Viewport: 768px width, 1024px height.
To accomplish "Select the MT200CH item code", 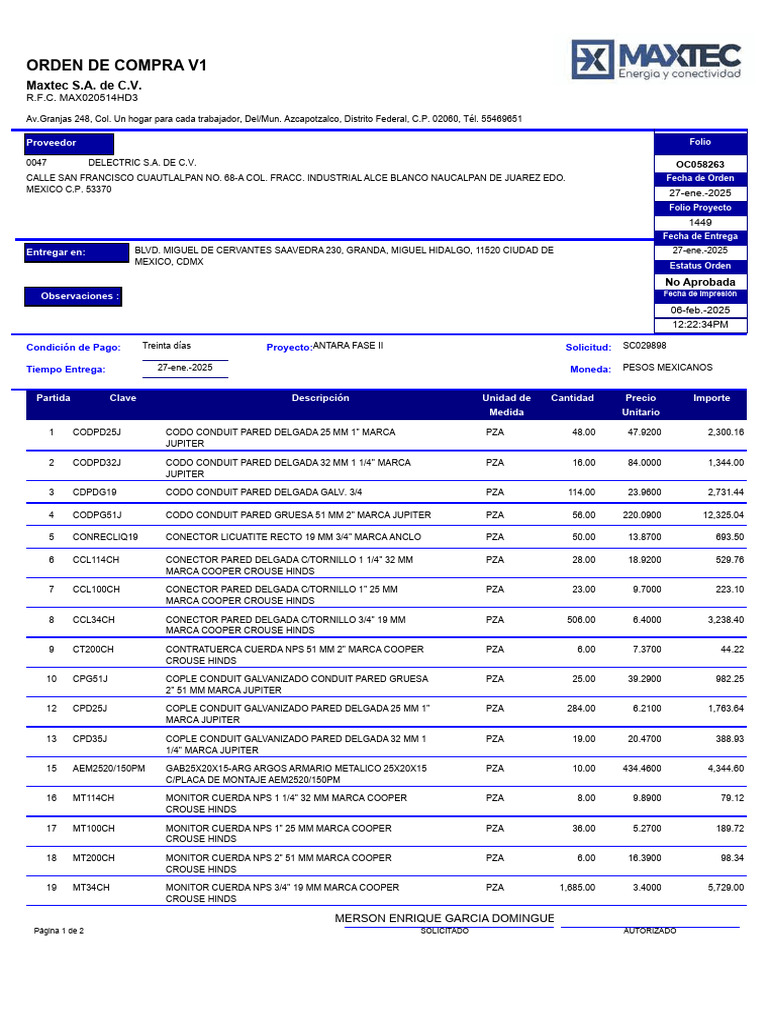I will pos(93,858).
